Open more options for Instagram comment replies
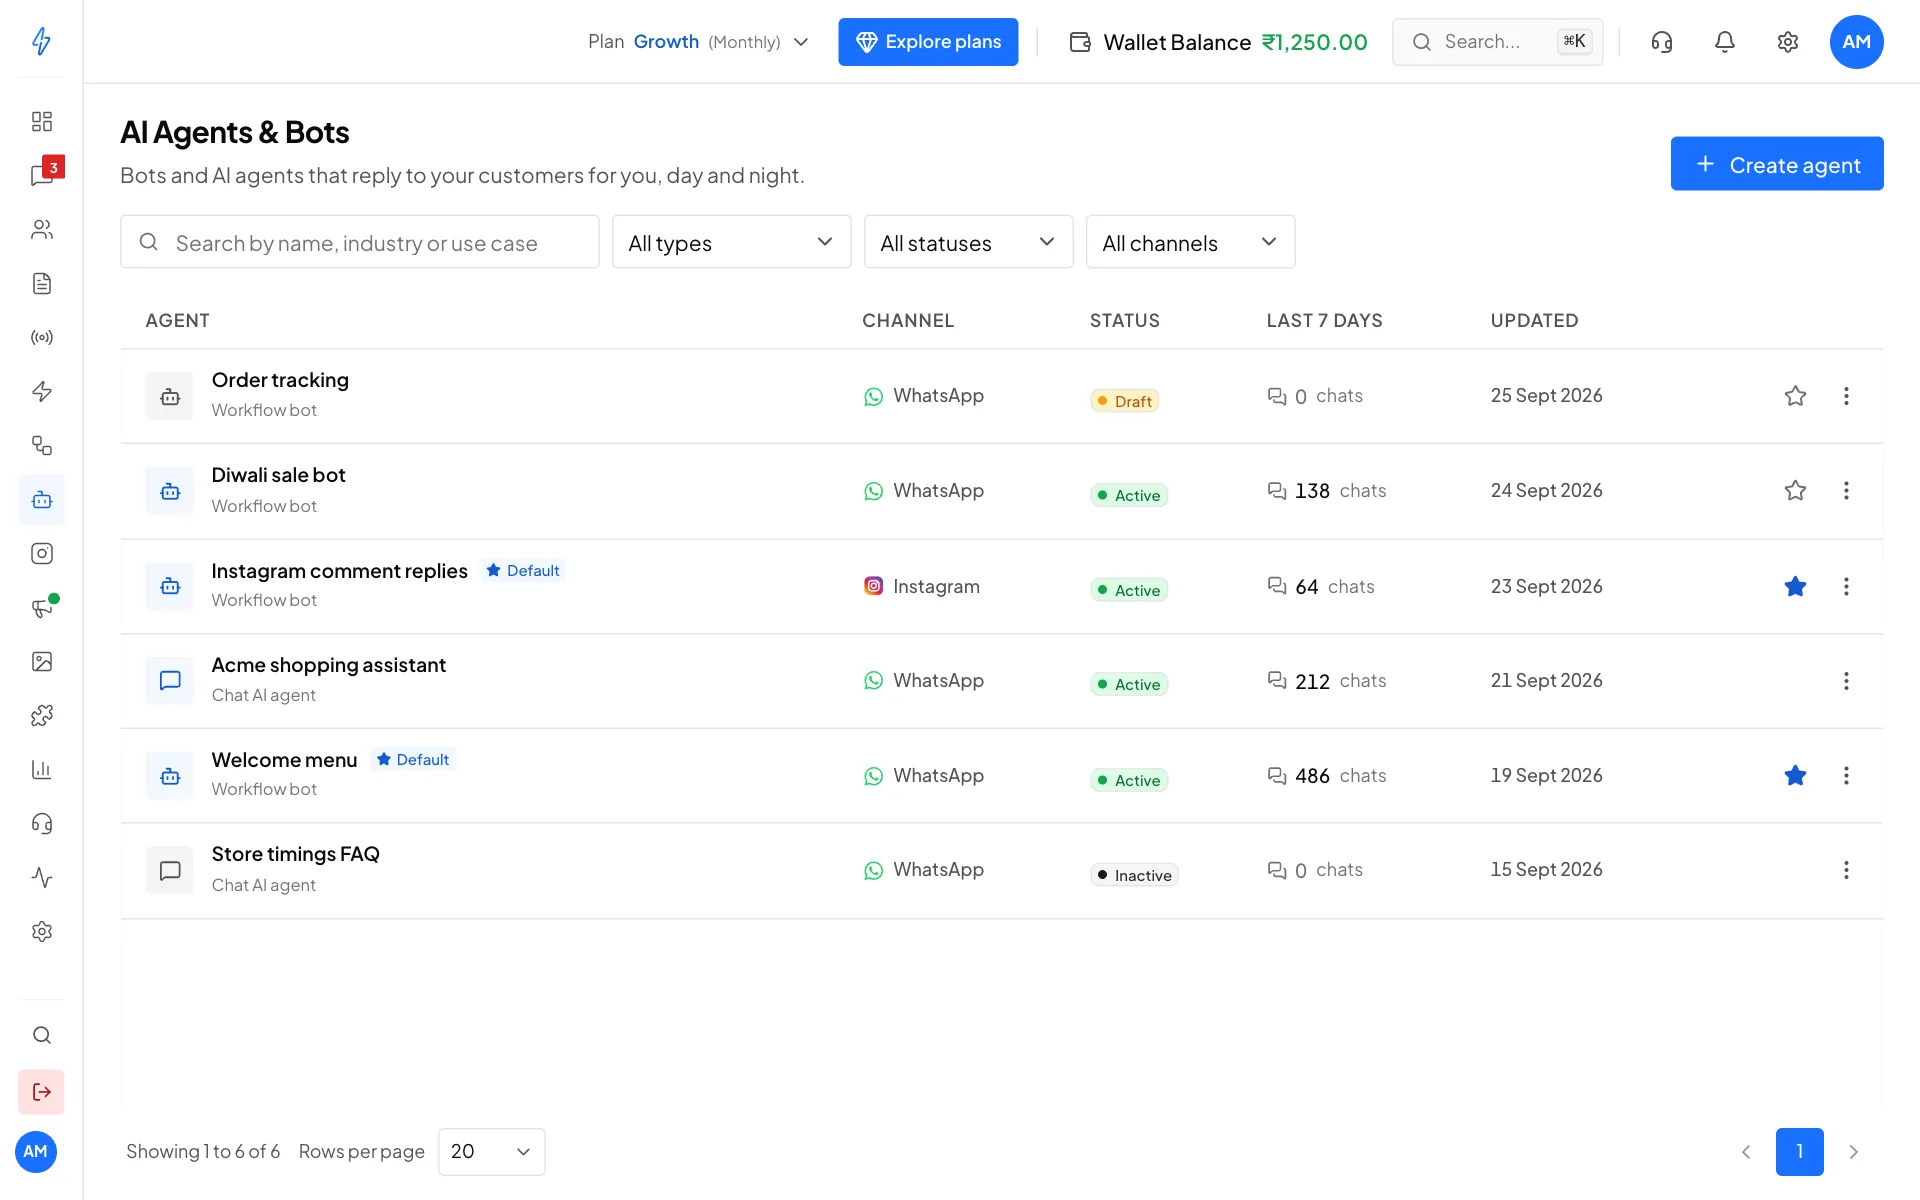This screenshot has height=1200, width=1920. tap(1846, 586)
